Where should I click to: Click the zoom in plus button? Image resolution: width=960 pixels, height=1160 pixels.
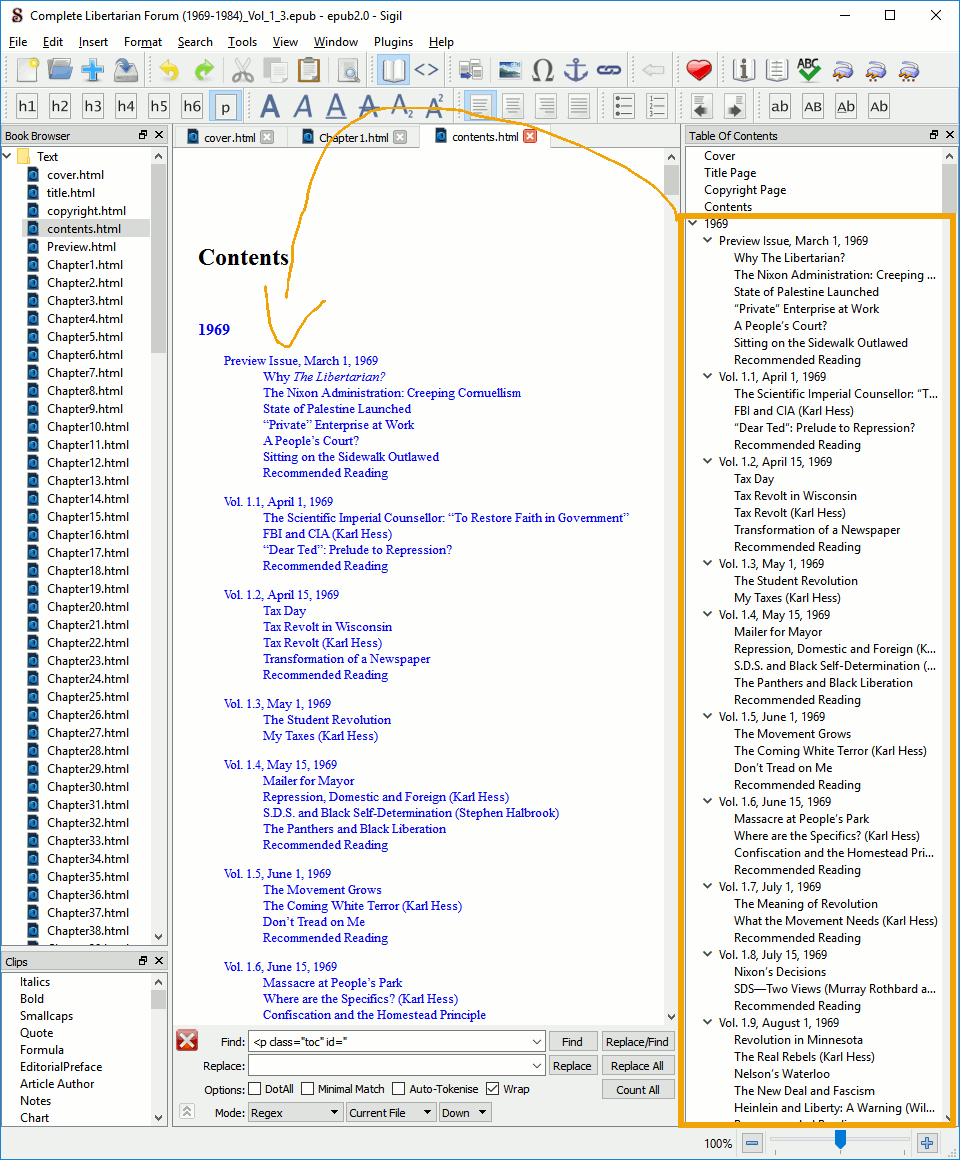tap(927, 1143)
